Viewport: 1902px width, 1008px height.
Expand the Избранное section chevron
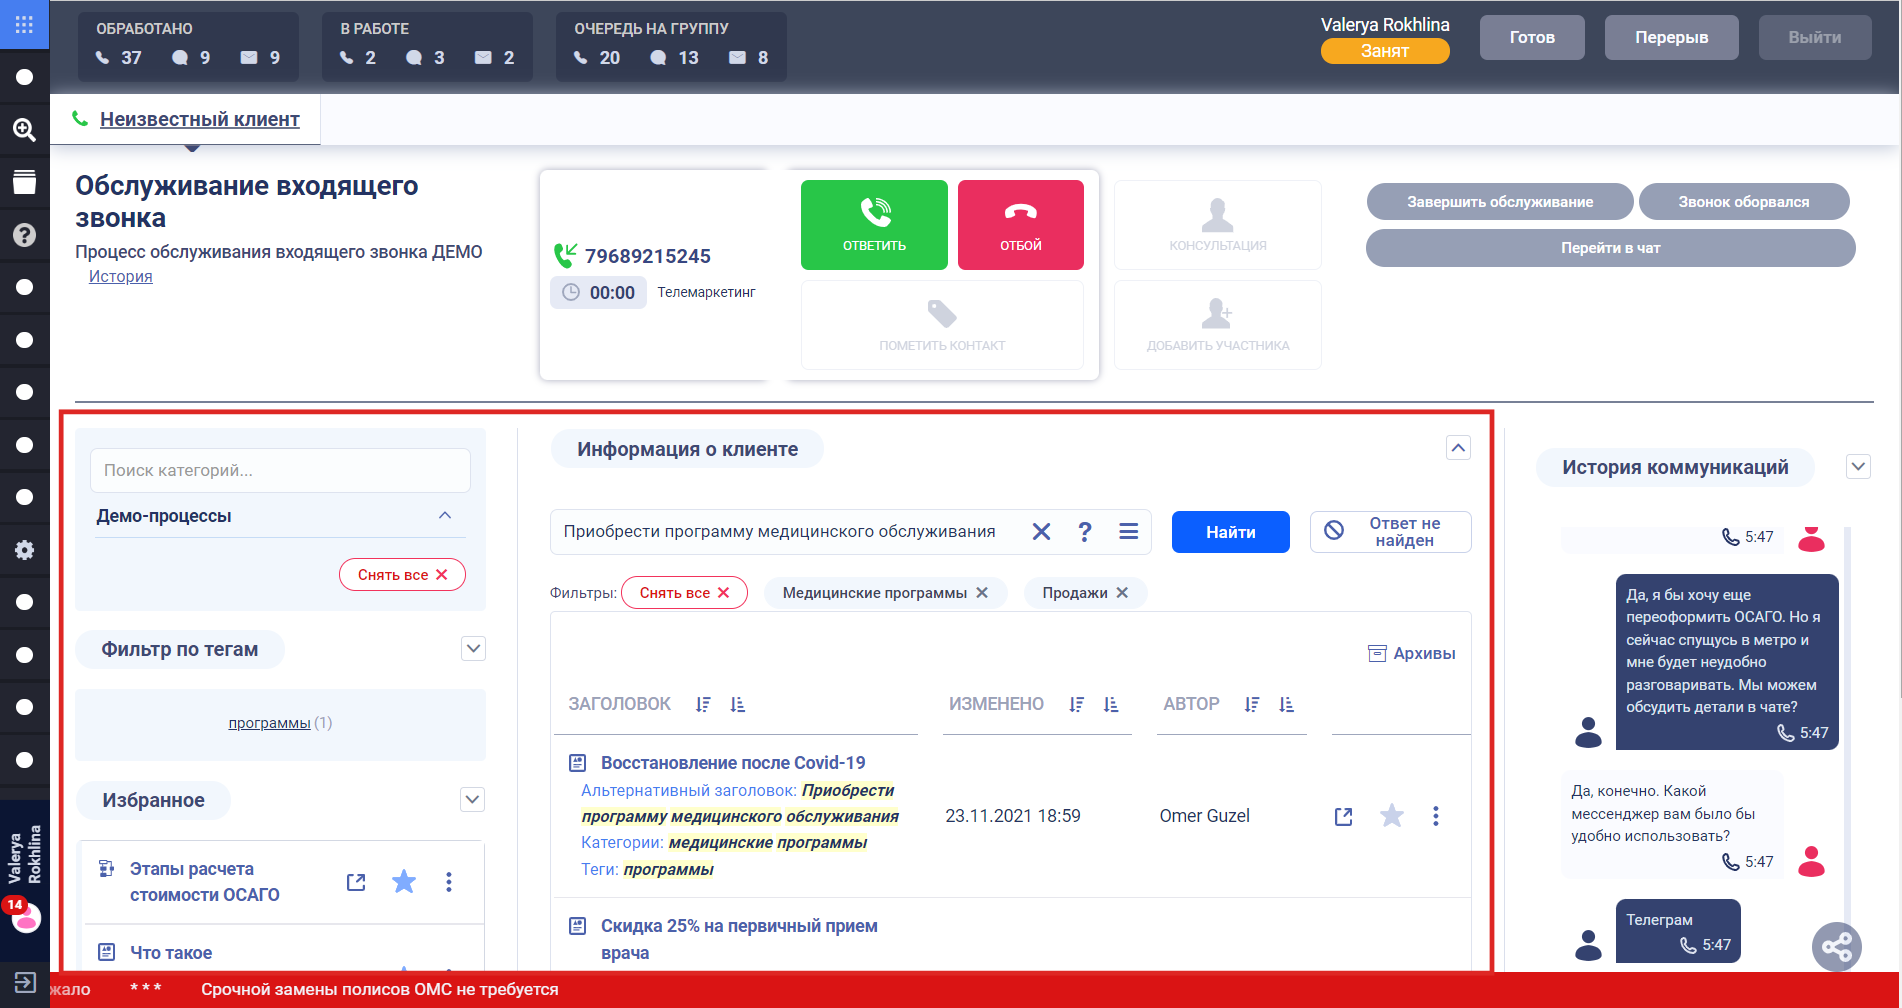(473, 800)
